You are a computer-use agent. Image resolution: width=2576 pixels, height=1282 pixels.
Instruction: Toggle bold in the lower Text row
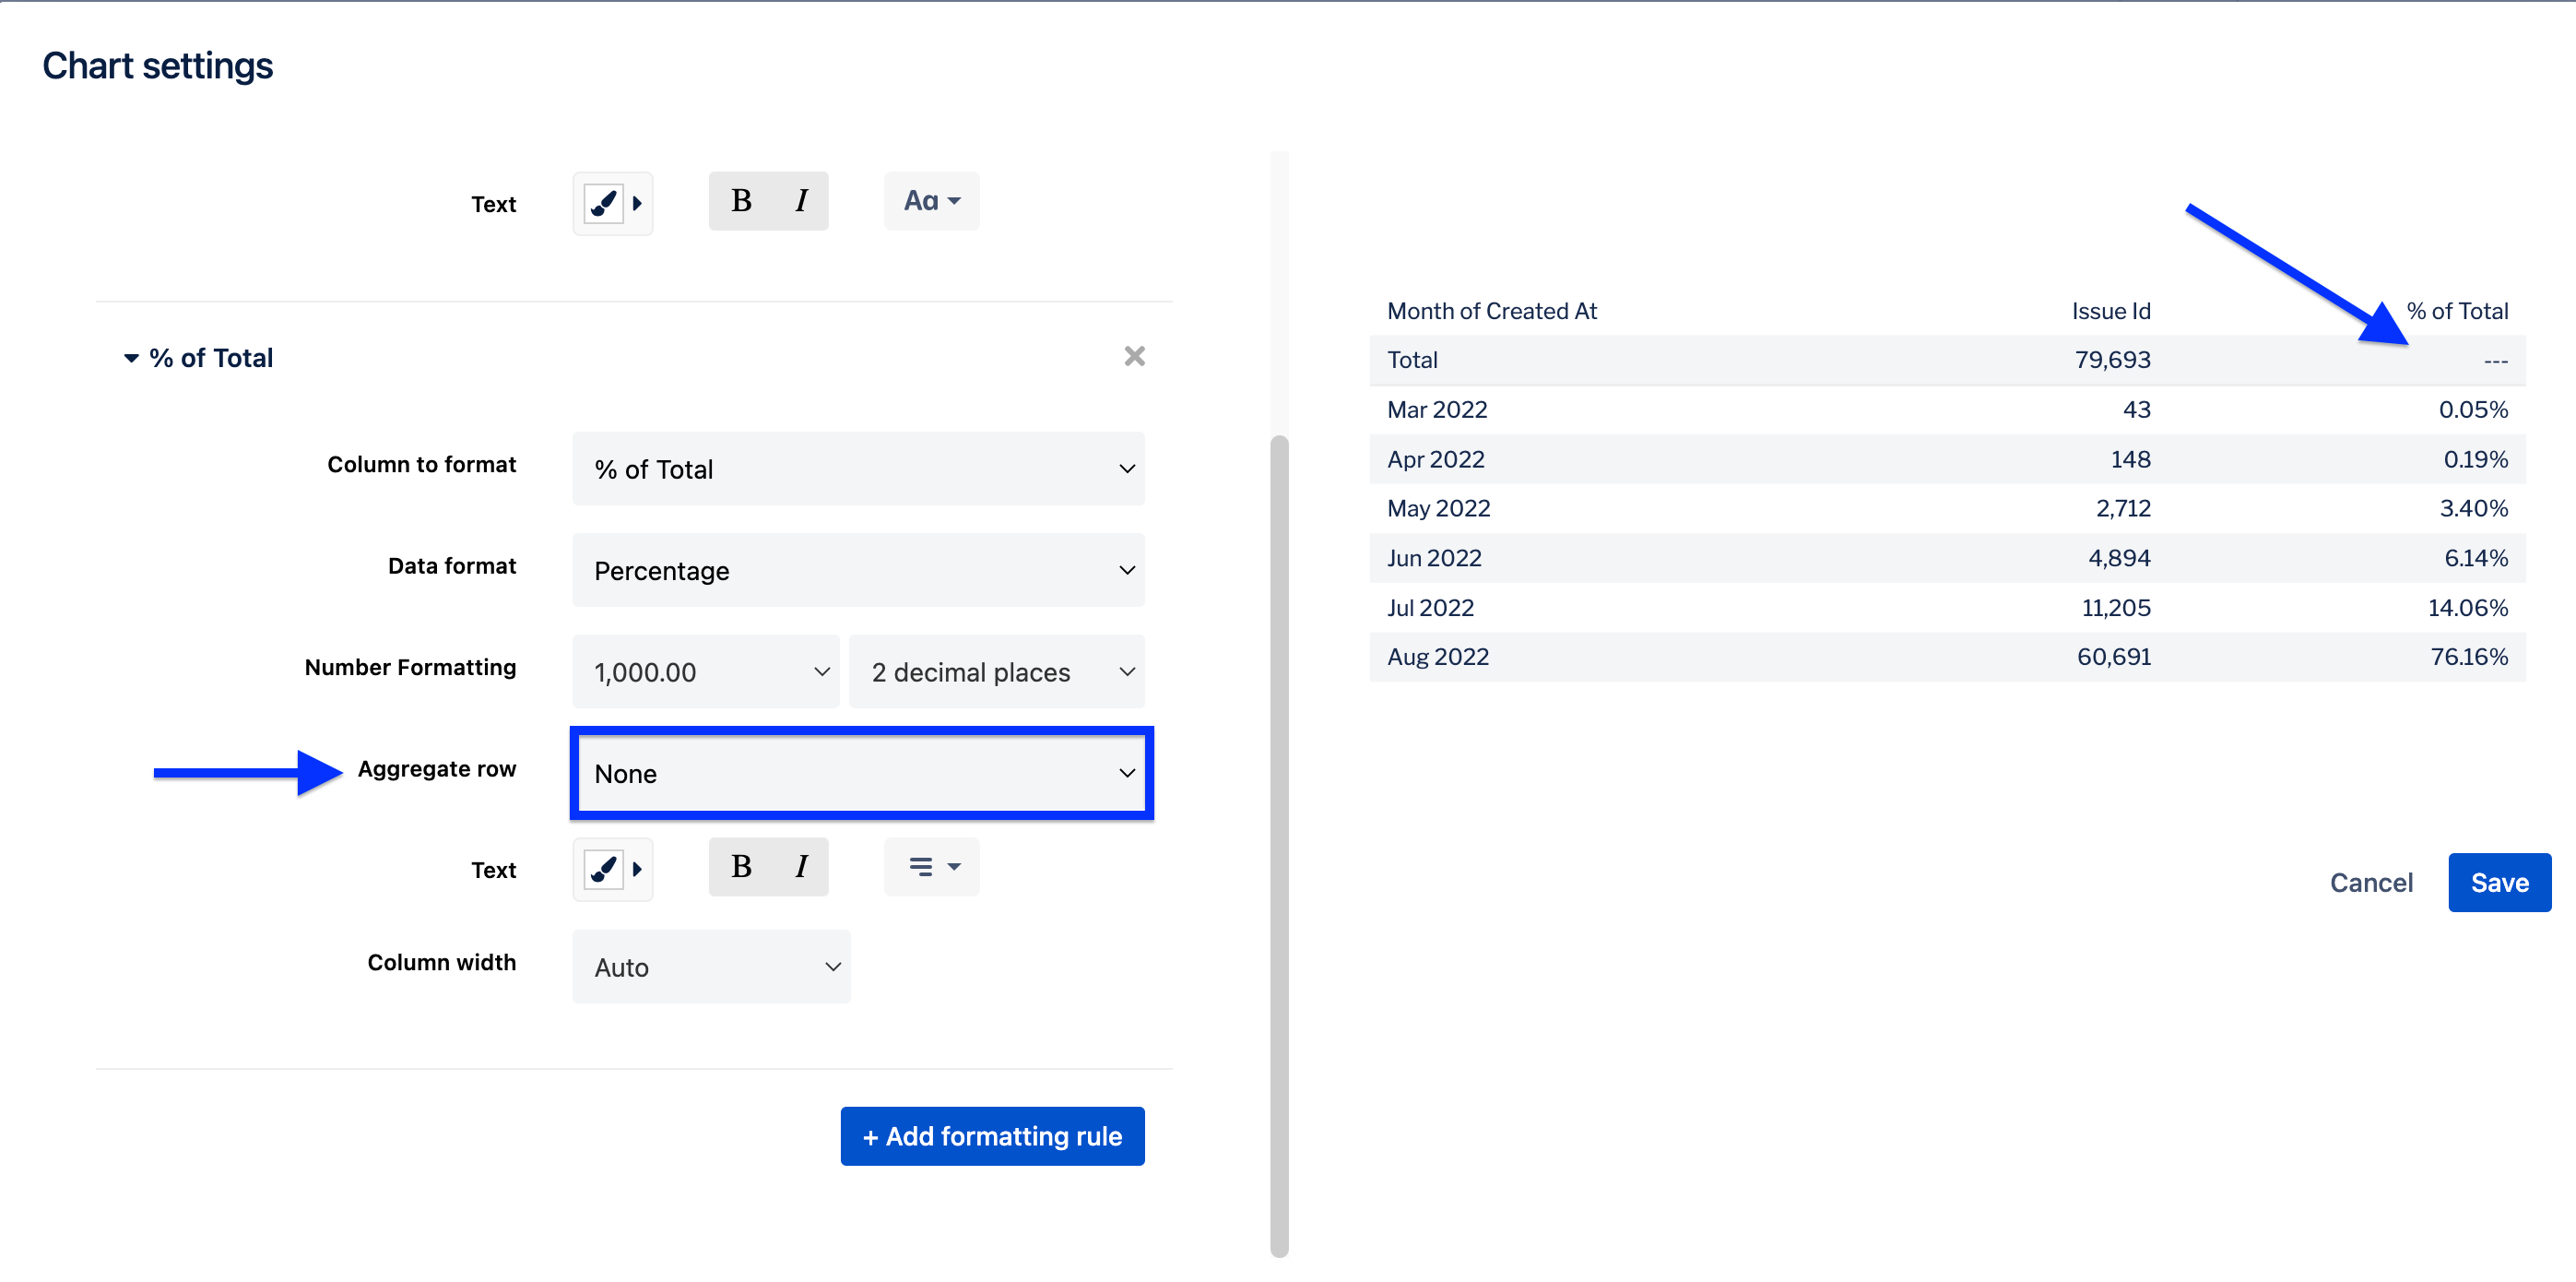click(x=741, y=866)
